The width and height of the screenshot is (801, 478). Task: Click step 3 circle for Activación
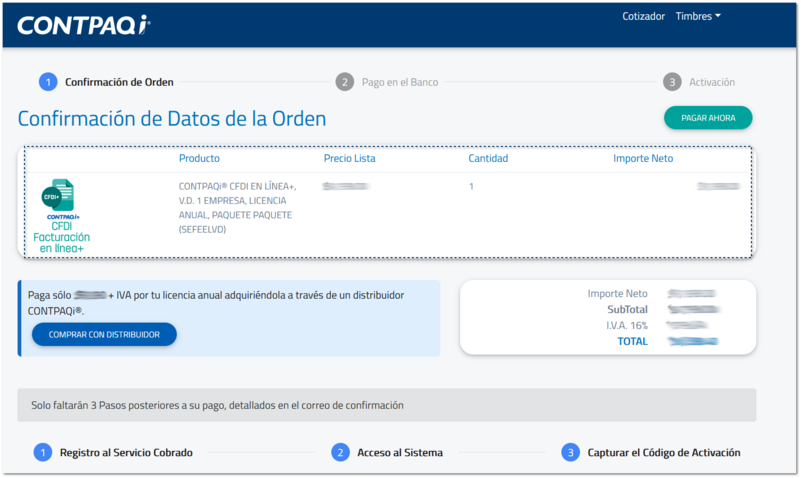coord(672,82)
